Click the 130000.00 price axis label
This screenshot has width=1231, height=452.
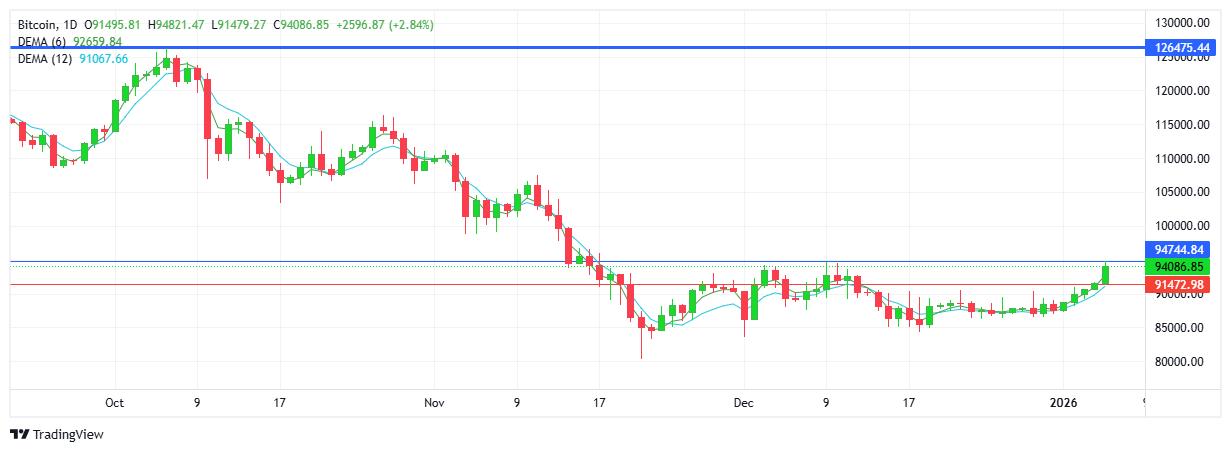(1181, 22)
